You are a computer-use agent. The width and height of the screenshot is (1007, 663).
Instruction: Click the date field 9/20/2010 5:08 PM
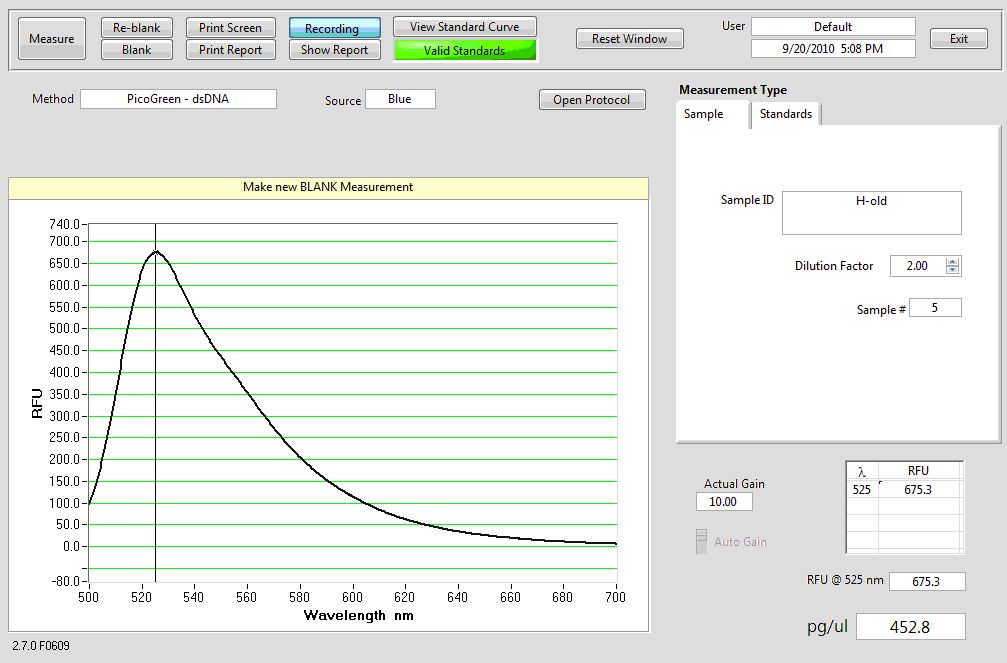point(833,48)
